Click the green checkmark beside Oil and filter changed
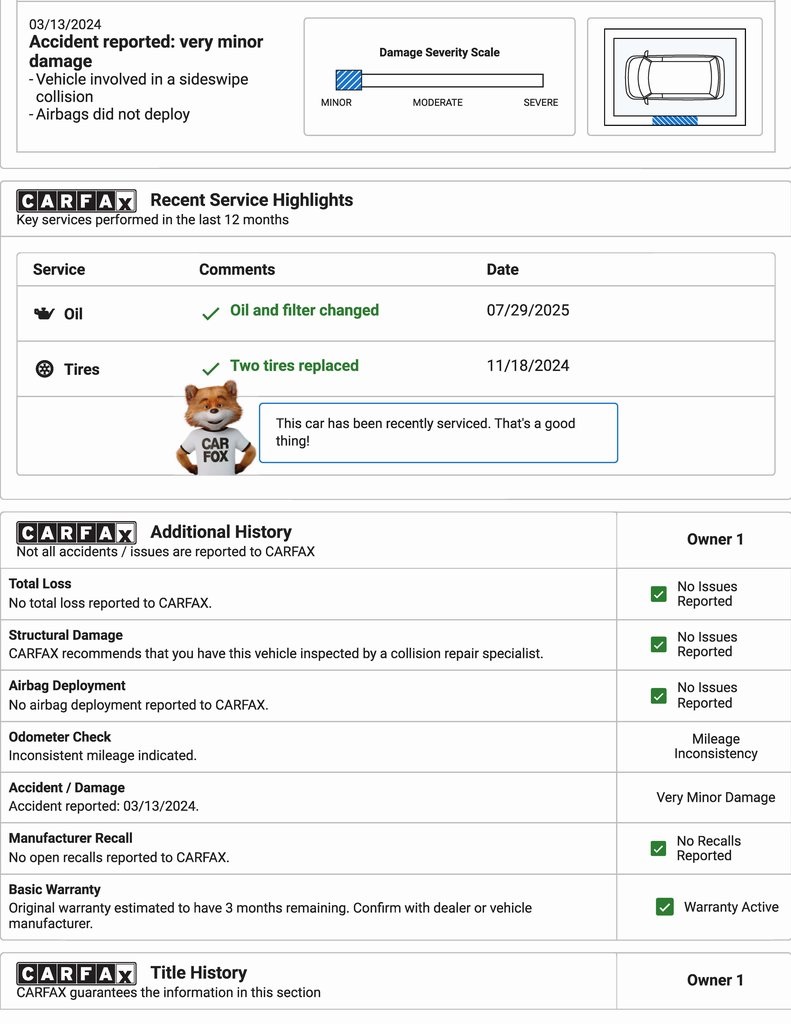Viewport: 791px width, 1024px height. pos(210,314)
